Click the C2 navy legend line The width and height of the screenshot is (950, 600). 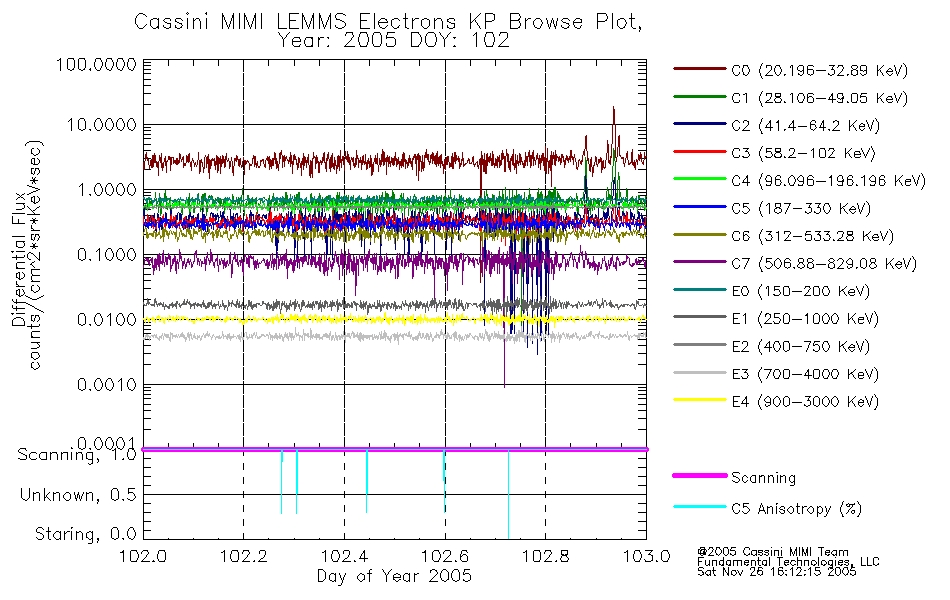[700, 124]
